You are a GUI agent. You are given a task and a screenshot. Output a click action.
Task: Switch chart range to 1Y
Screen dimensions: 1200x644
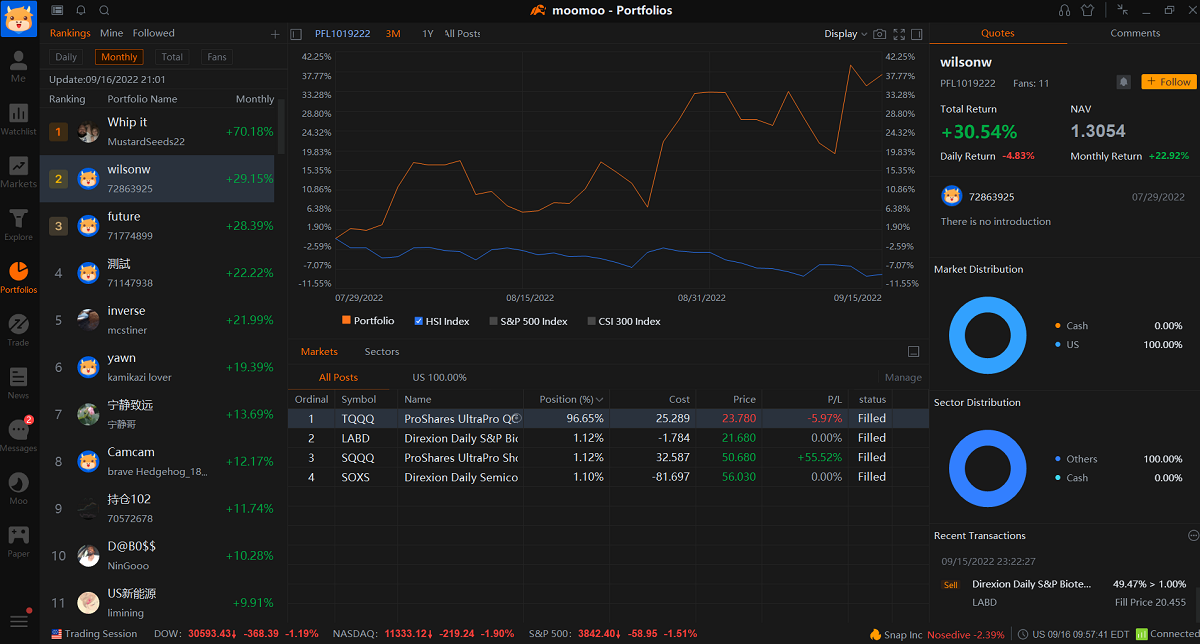pyautogui.click(x=428, y=34)
